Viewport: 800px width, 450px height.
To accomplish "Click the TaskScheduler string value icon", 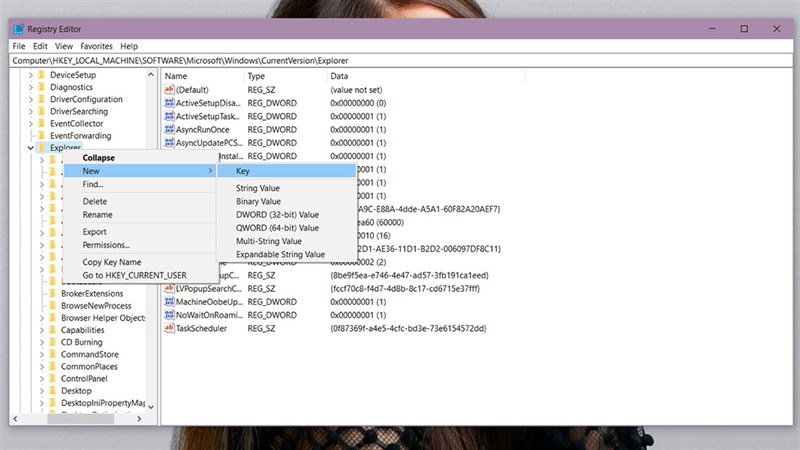I will (x=169, y=329).
